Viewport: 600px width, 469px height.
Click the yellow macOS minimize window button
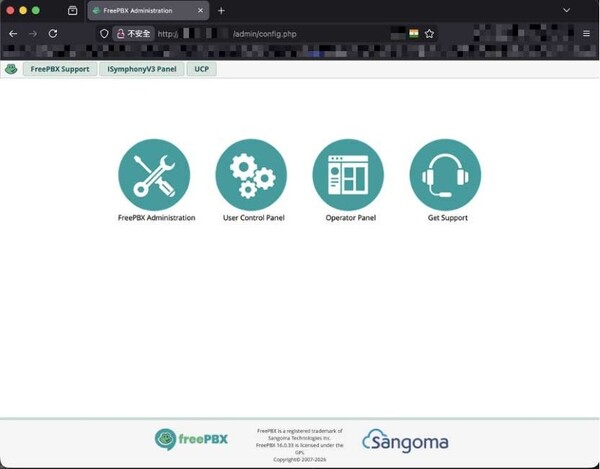(23, 10)
